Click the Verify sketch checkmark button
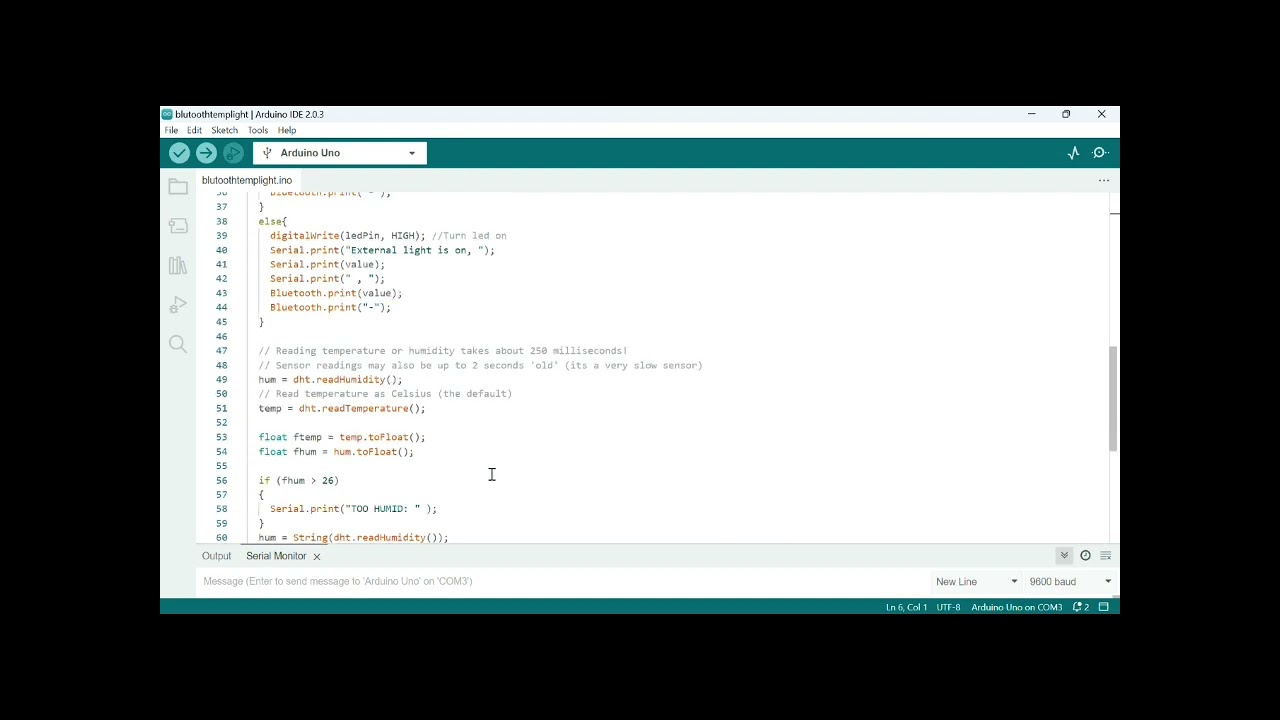 point(179,153)
